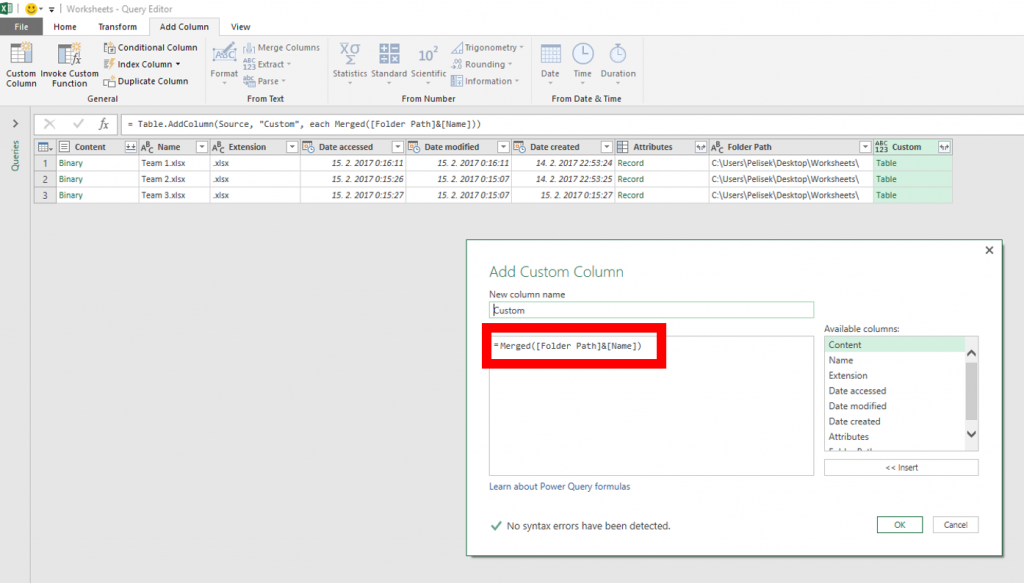This screenshot has height=583, width=1024.
Task: Select row number 3 header
Action: pyautogui.click(x=45, y=195)
